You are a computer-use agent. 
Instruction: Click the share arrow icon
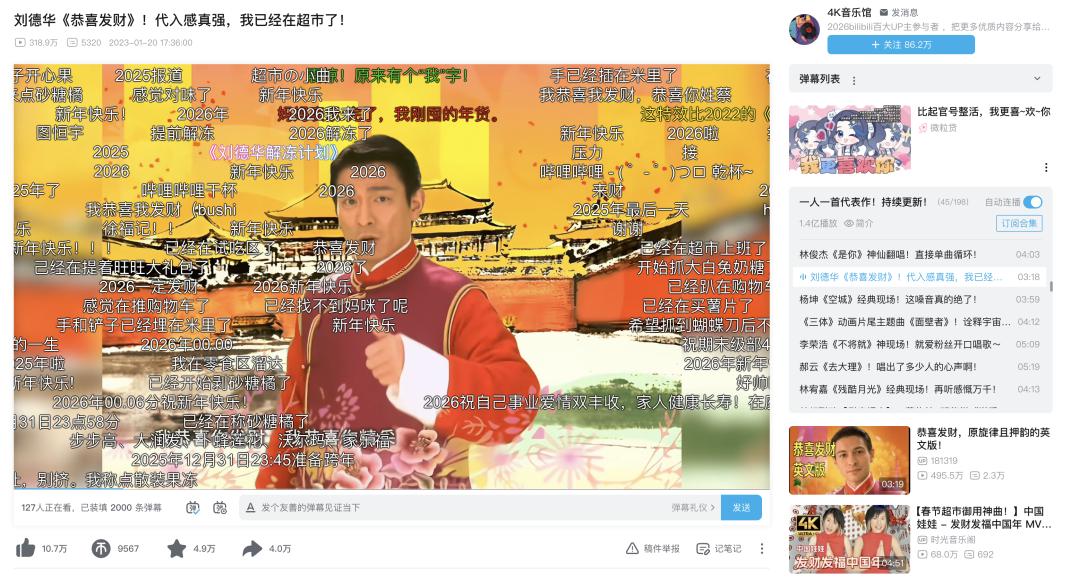[x=252, y=548]
